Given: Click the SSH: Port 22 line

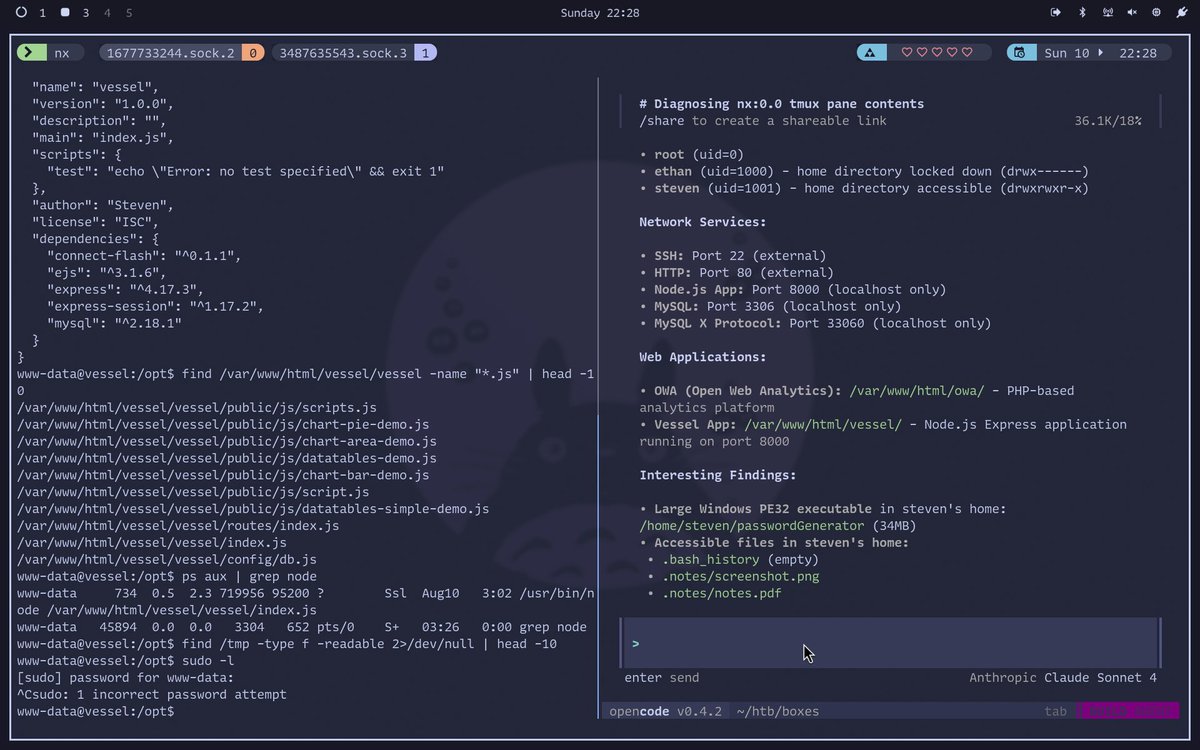Looking at the screenshot, I should (733, 256).
